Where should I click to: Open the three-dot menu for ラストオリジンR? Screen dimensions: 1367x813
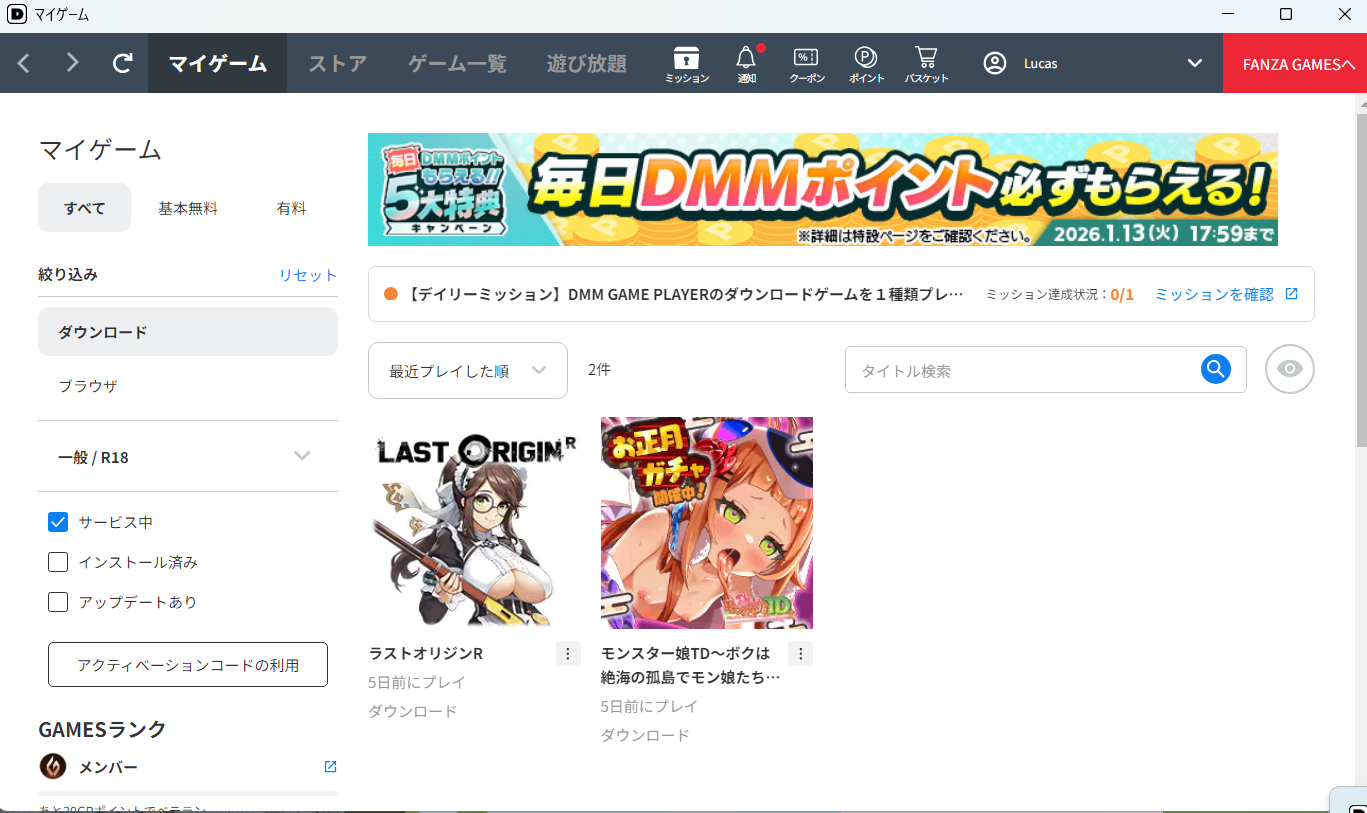568,654
